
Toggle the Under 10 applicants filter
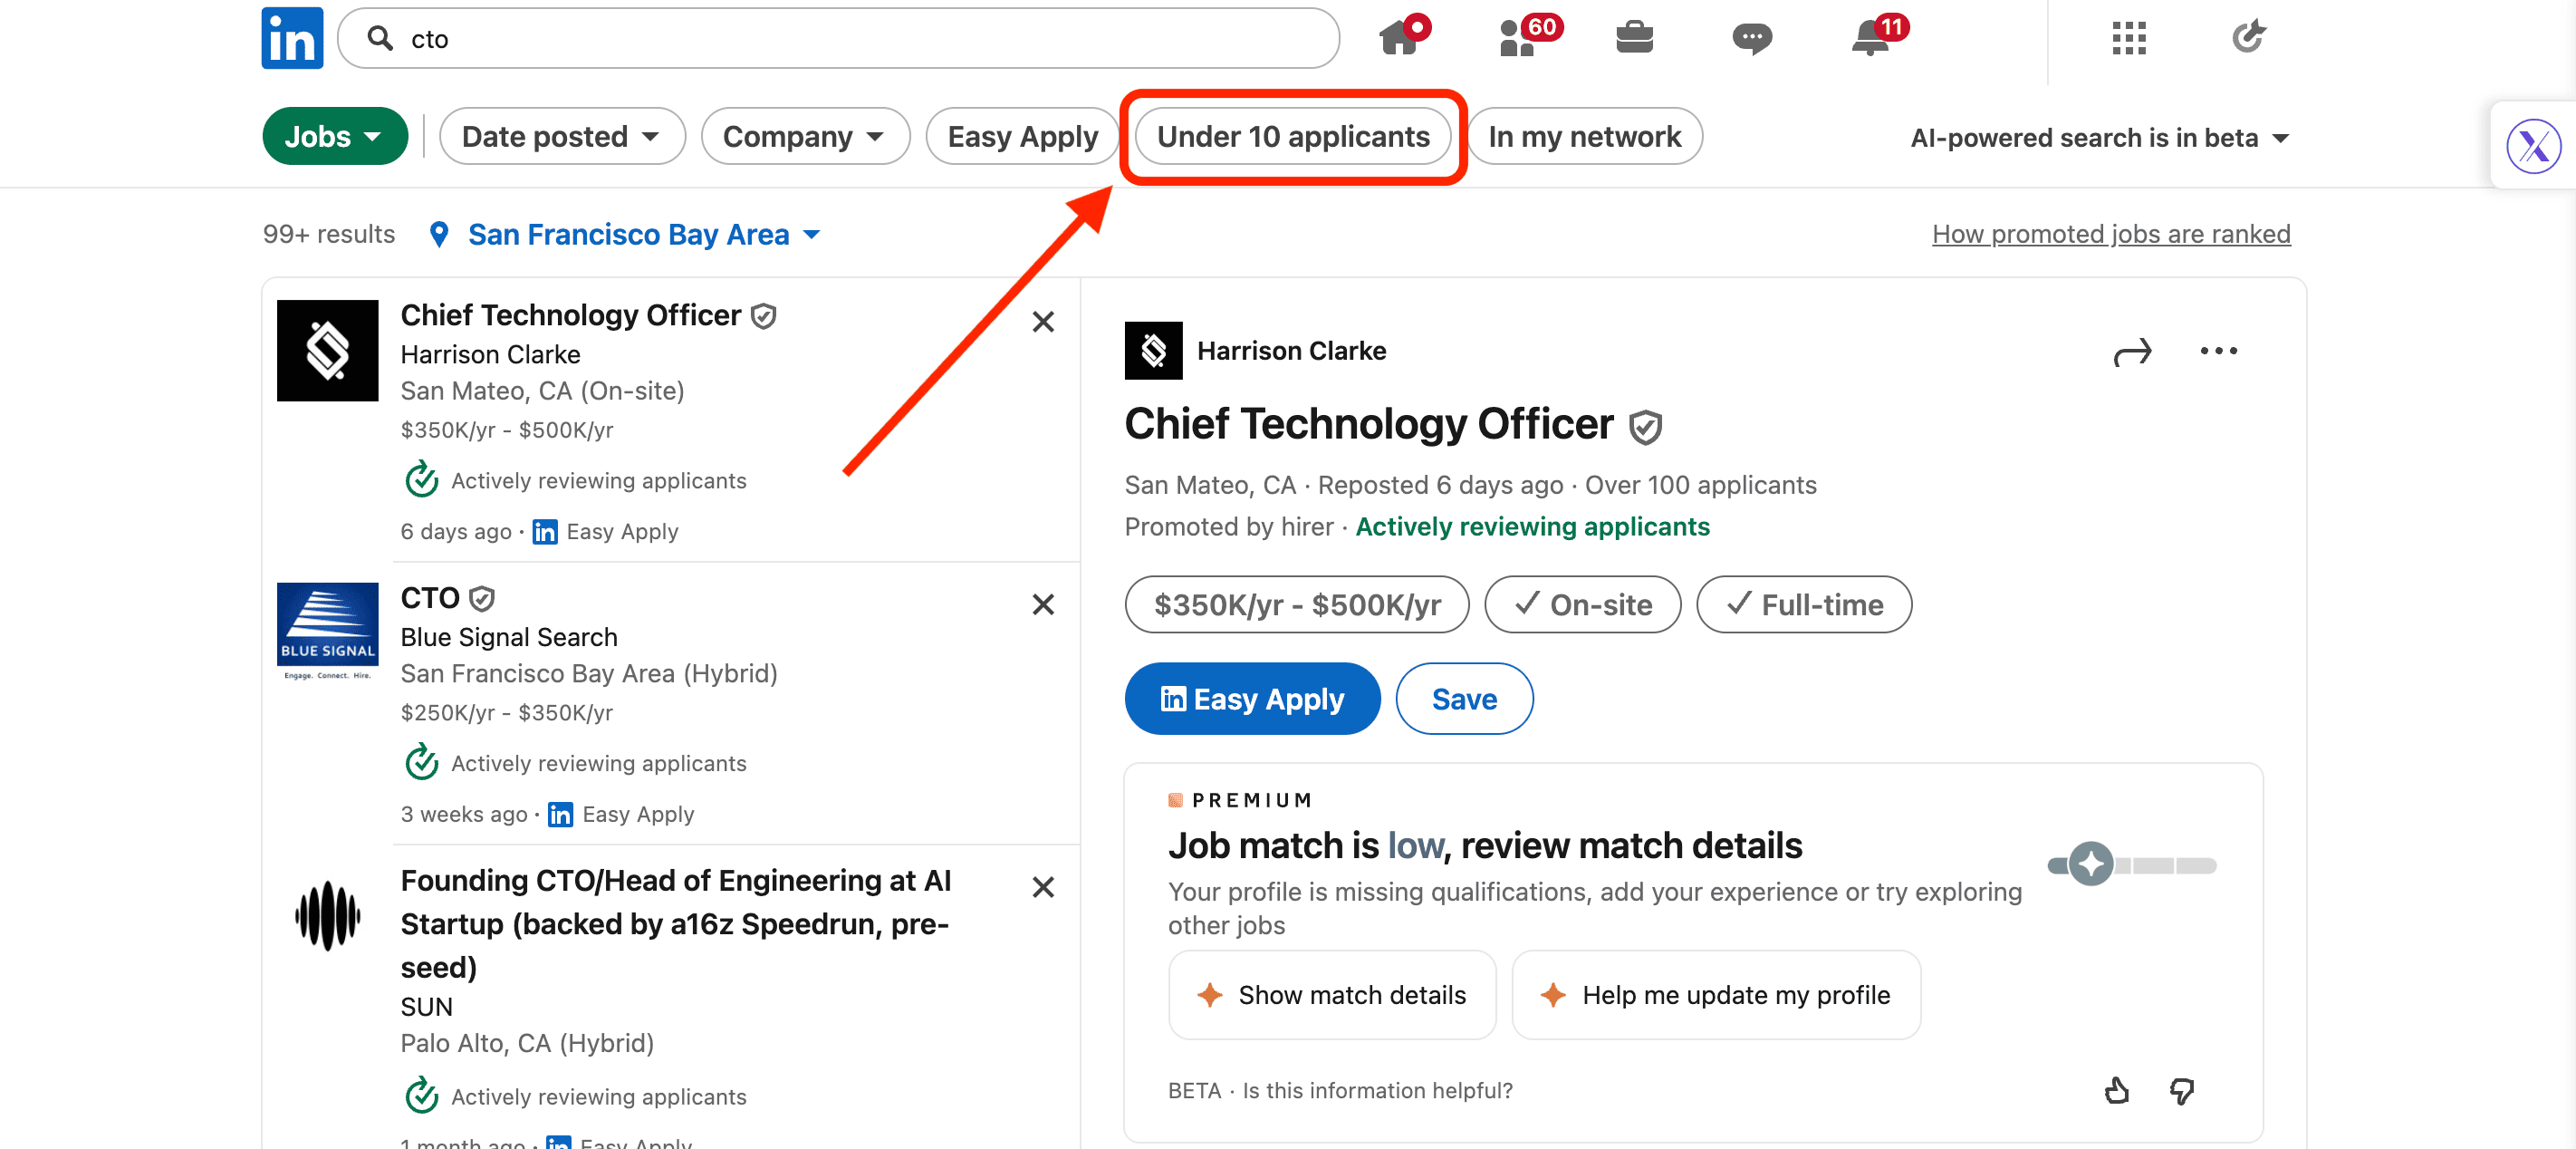click(x=1293, y=136)
